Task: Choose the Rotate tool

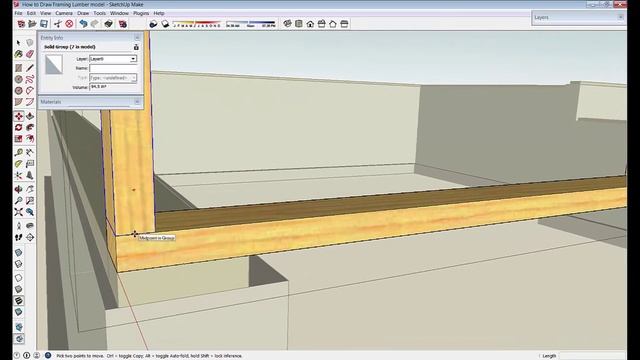Action: [x=18, y=128]
